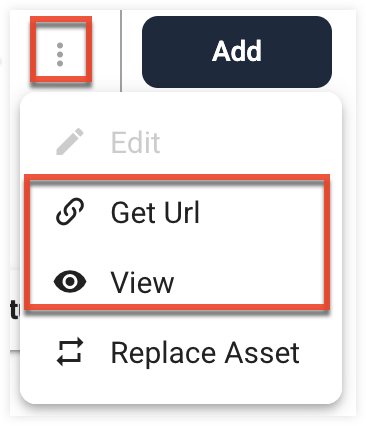Click the View text label

pos(142,282)
